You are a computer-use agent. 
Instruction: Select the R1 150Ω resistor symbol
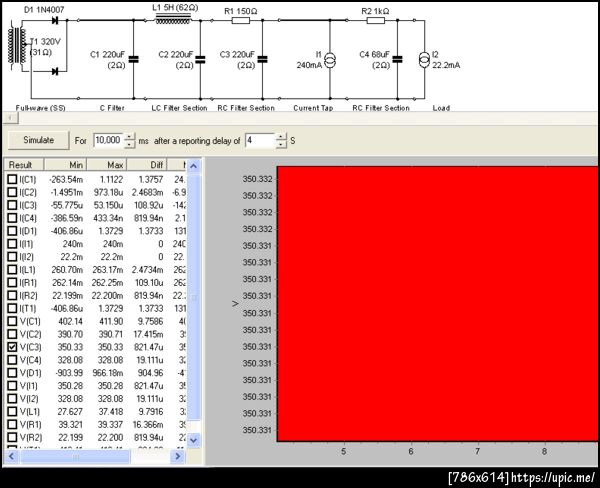click(x=241, y=20)
